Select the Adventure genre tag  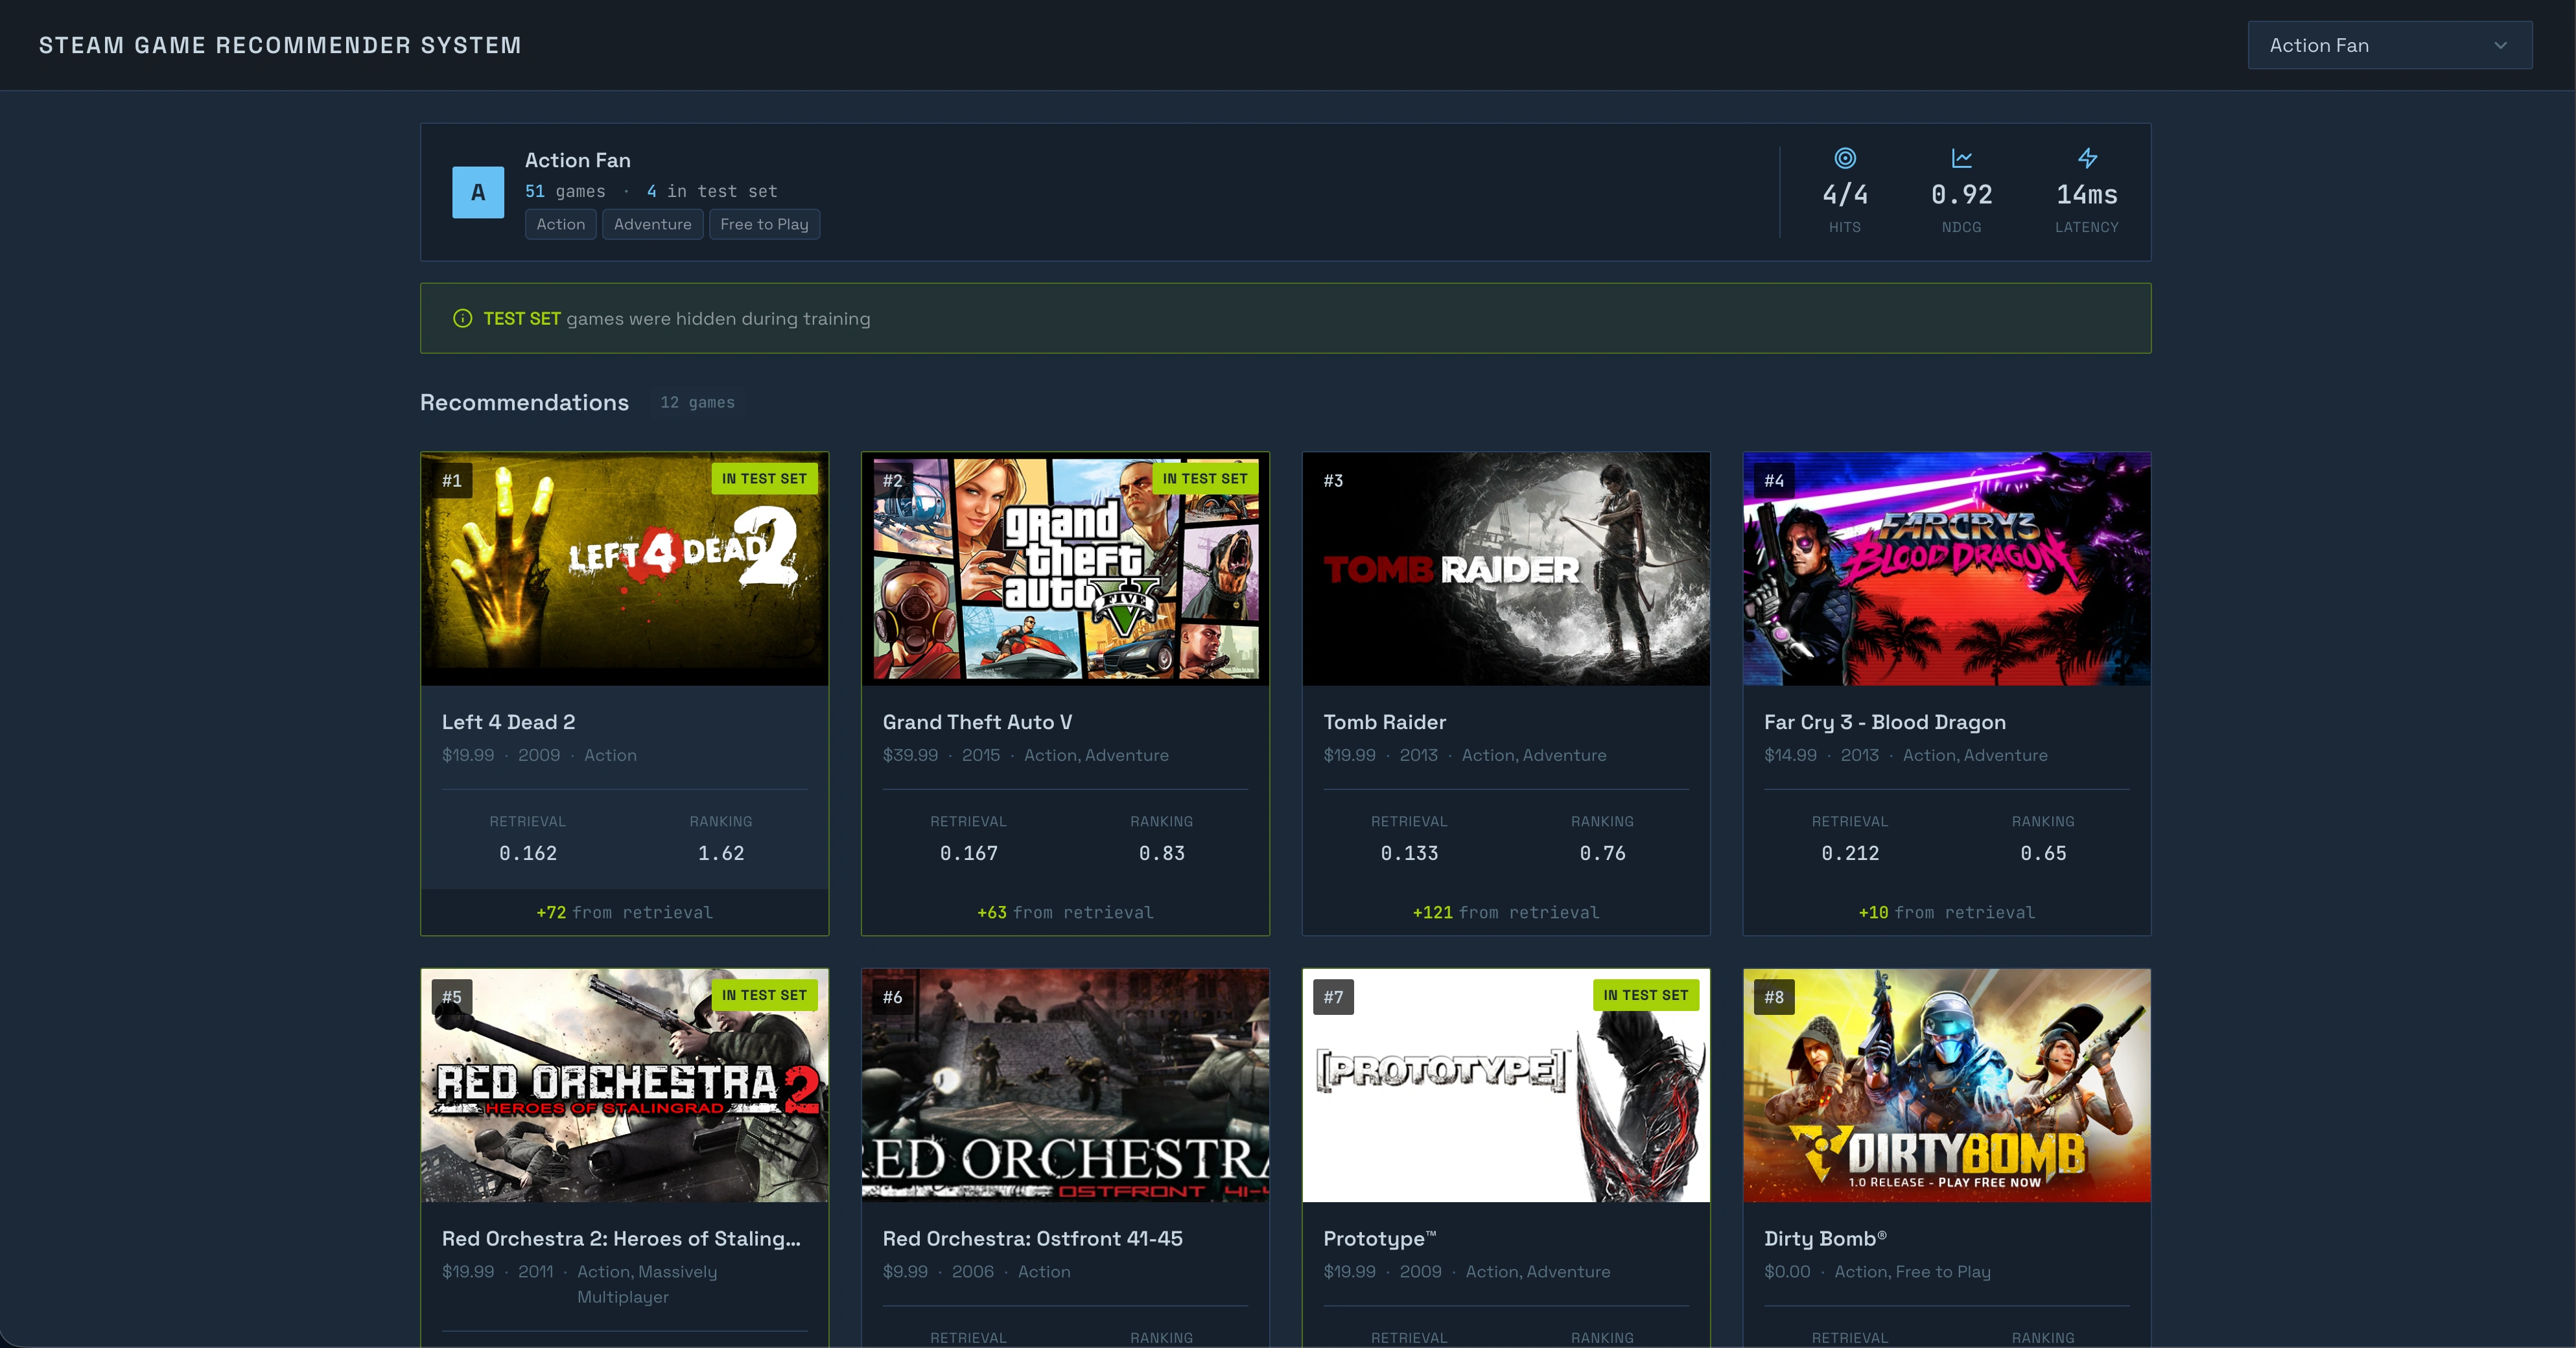pos(652,224)
